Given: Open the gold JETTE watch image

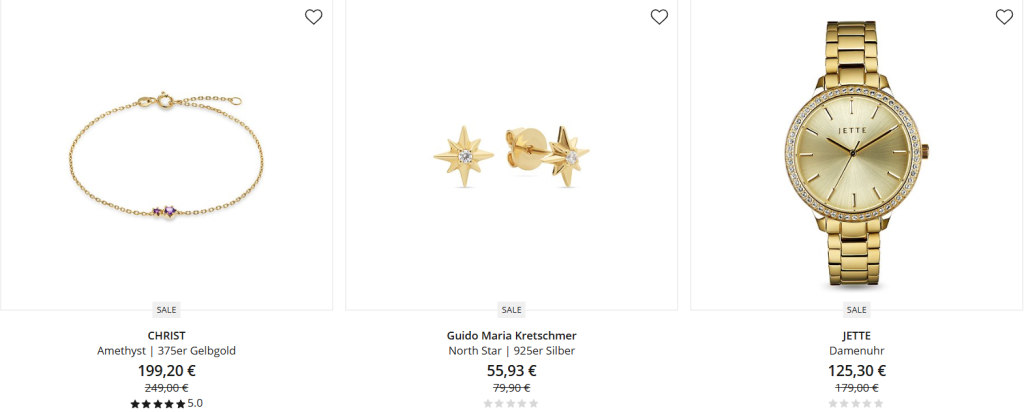Looking at the screenshot, I should point(856,155).
